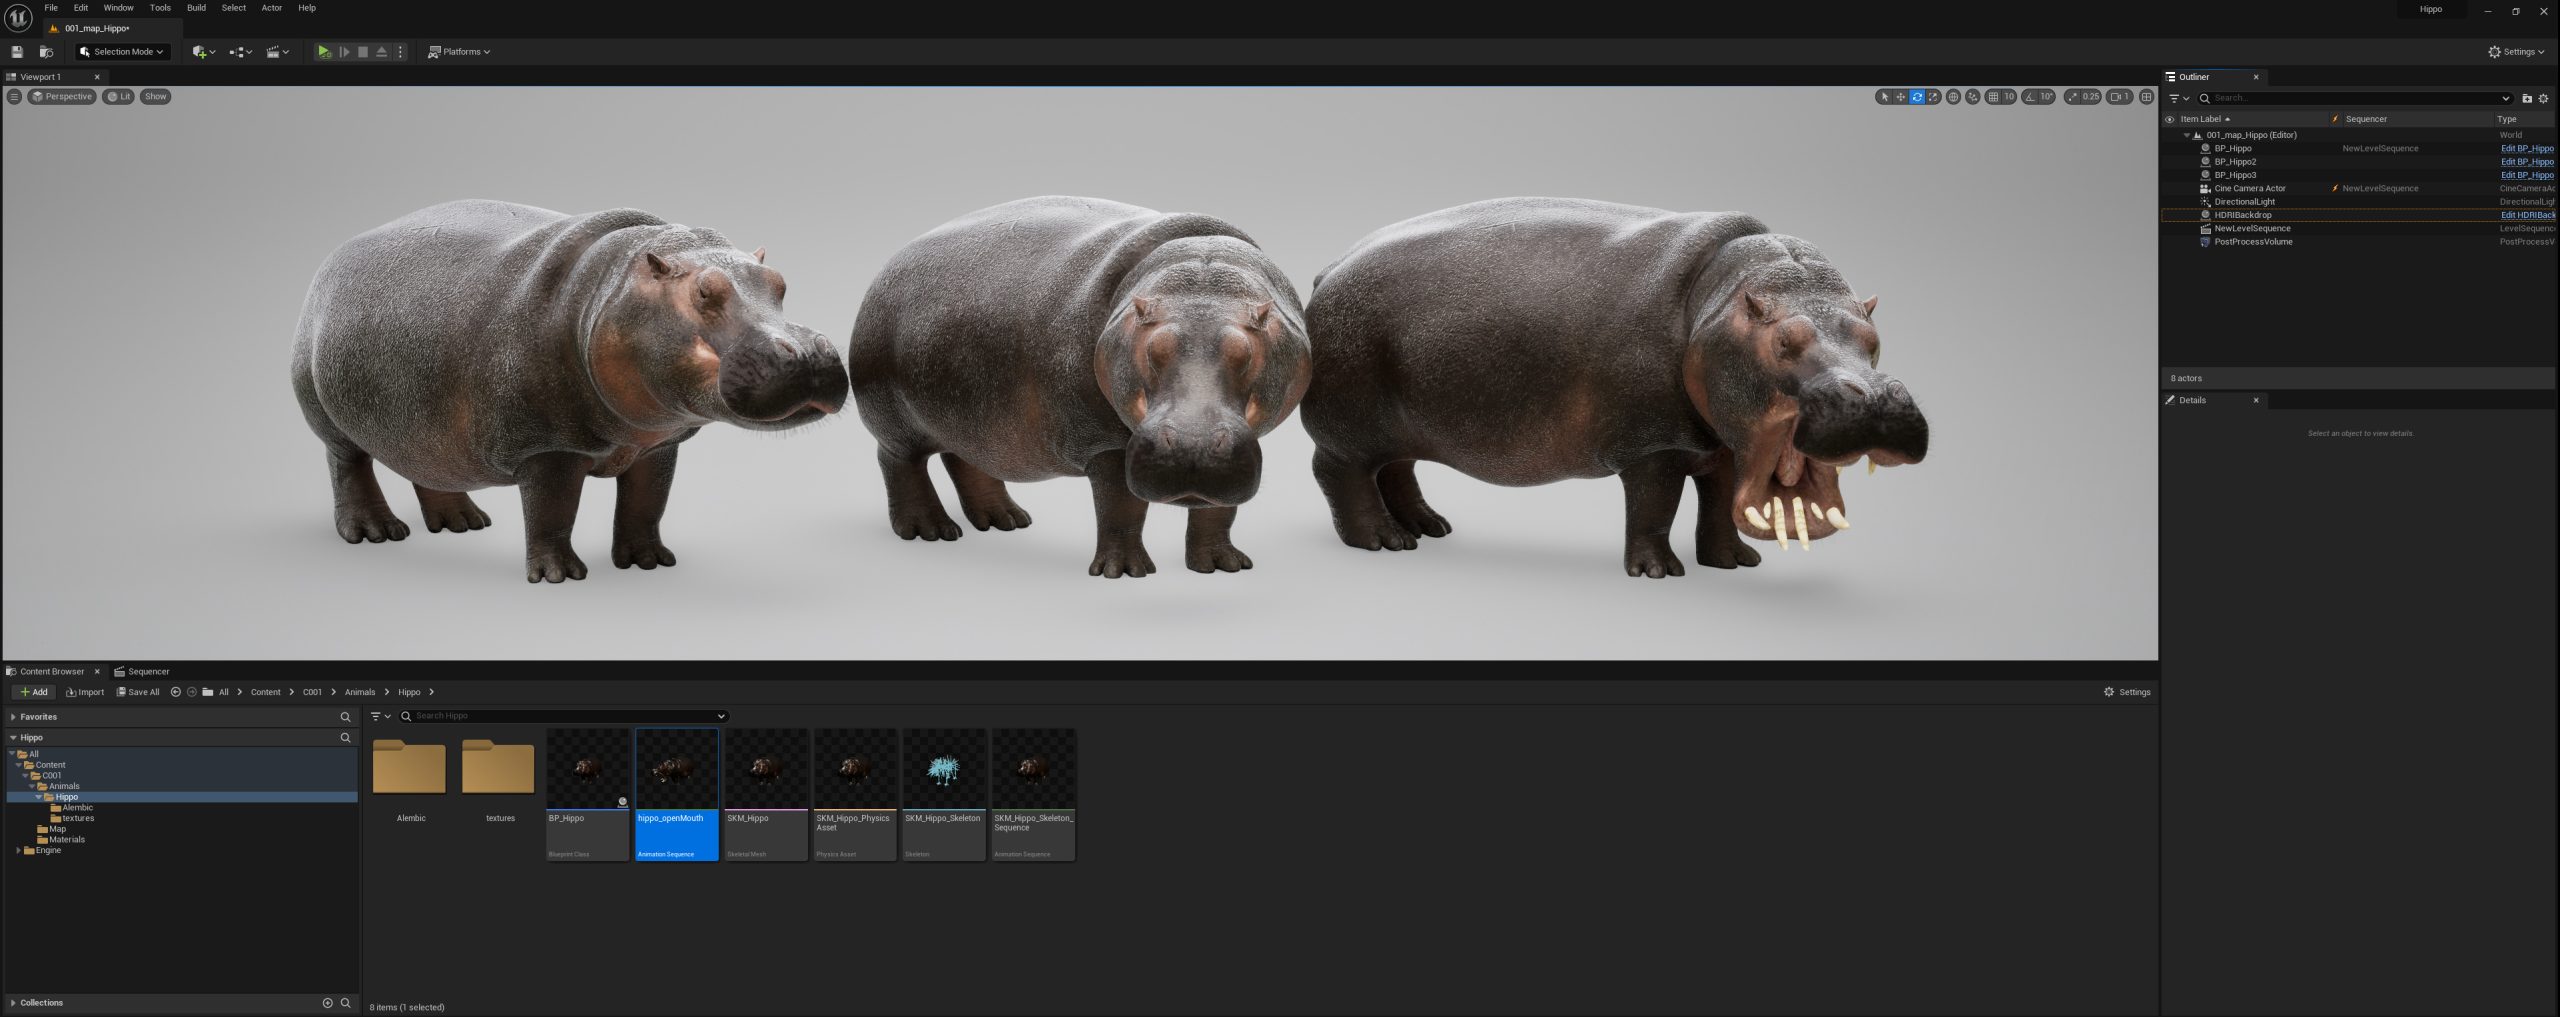
Task: Save the current level with disk icon
Action: [x=17, y=52]
